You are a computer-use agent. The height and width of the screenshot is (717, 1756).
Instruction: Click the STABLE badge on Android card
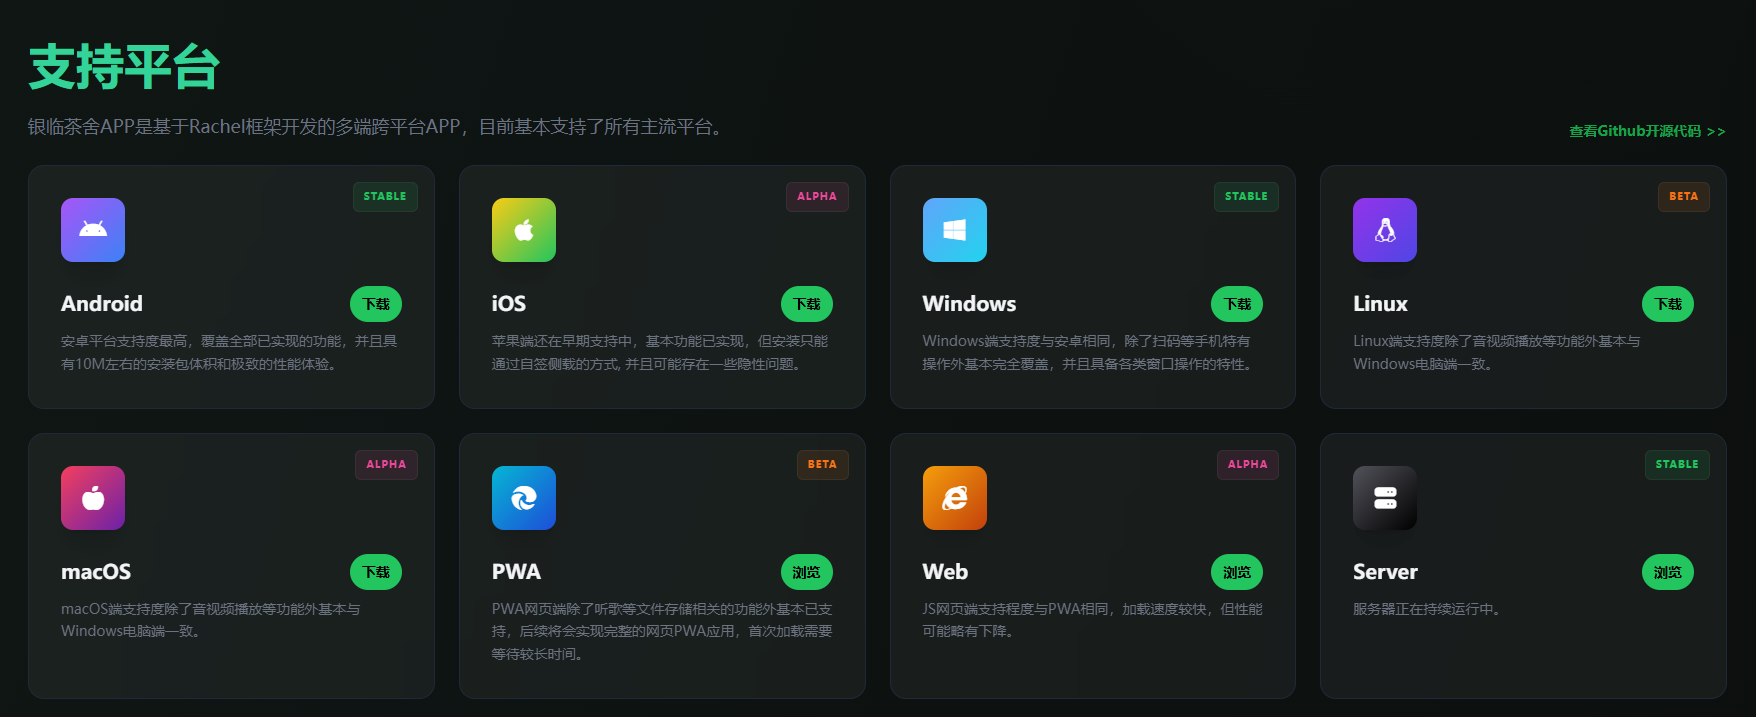(x=385, y=197)
